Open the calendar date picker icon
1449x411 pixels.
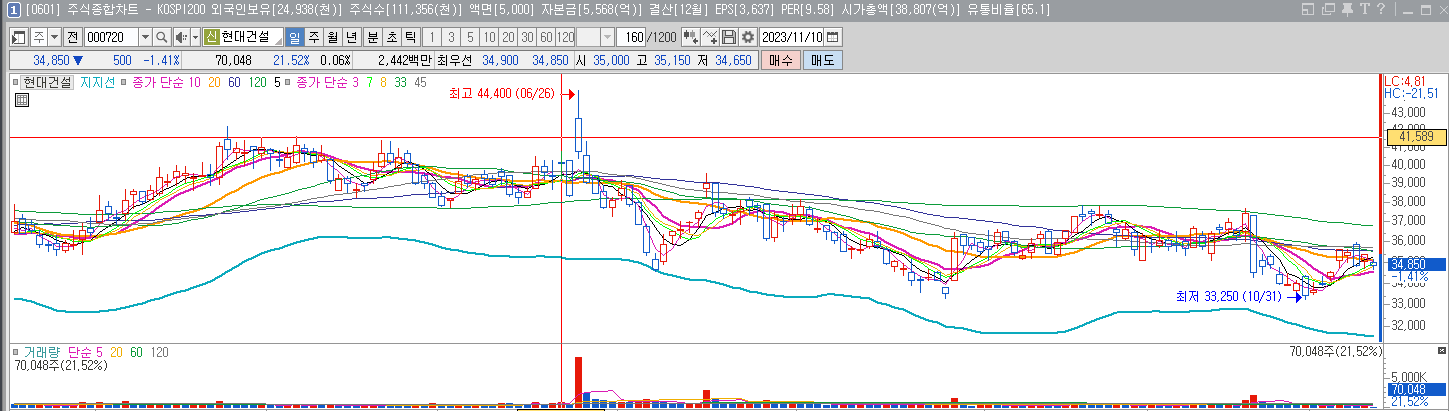832,37
